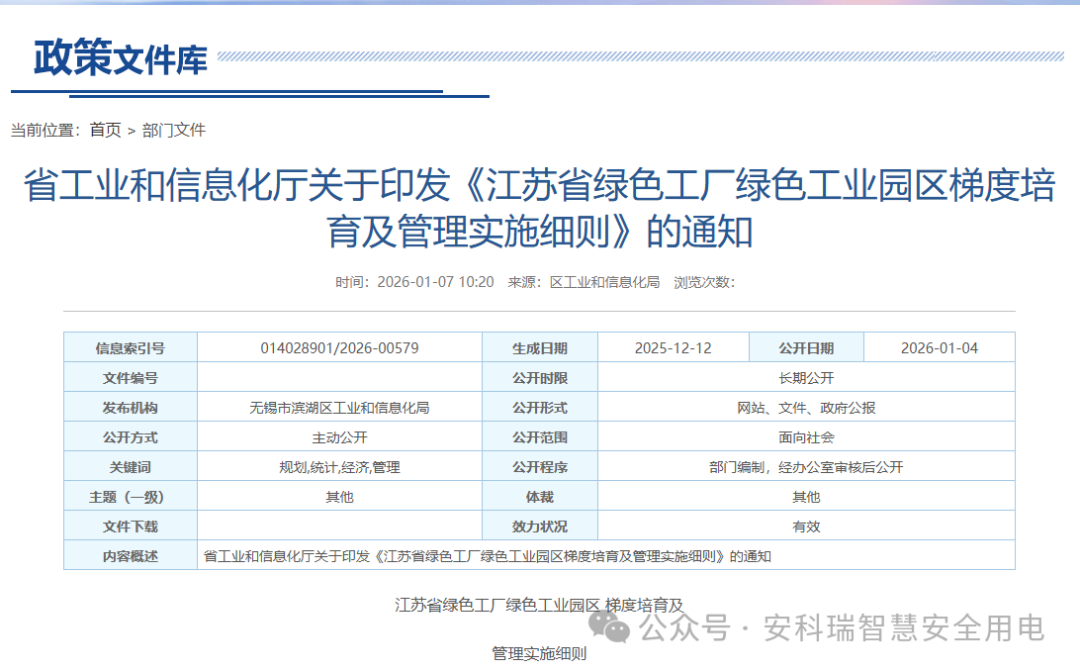Click the 生成日期 header cell
The height and width of the screenshot is (671, 1080).
[x=540, y=348]
